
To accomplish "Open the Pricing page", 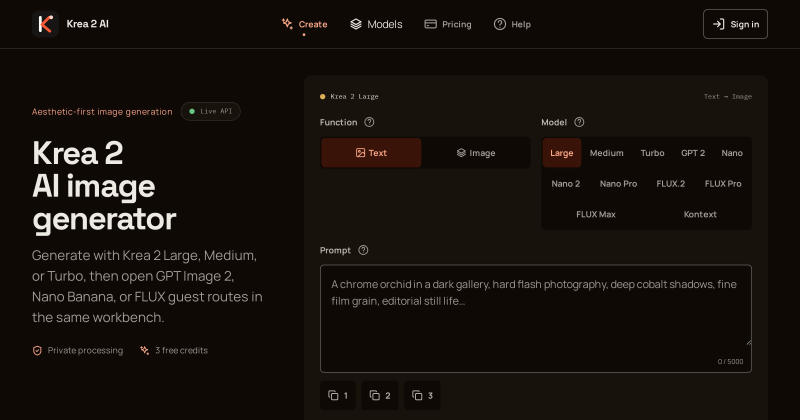I will pos(448,24).
